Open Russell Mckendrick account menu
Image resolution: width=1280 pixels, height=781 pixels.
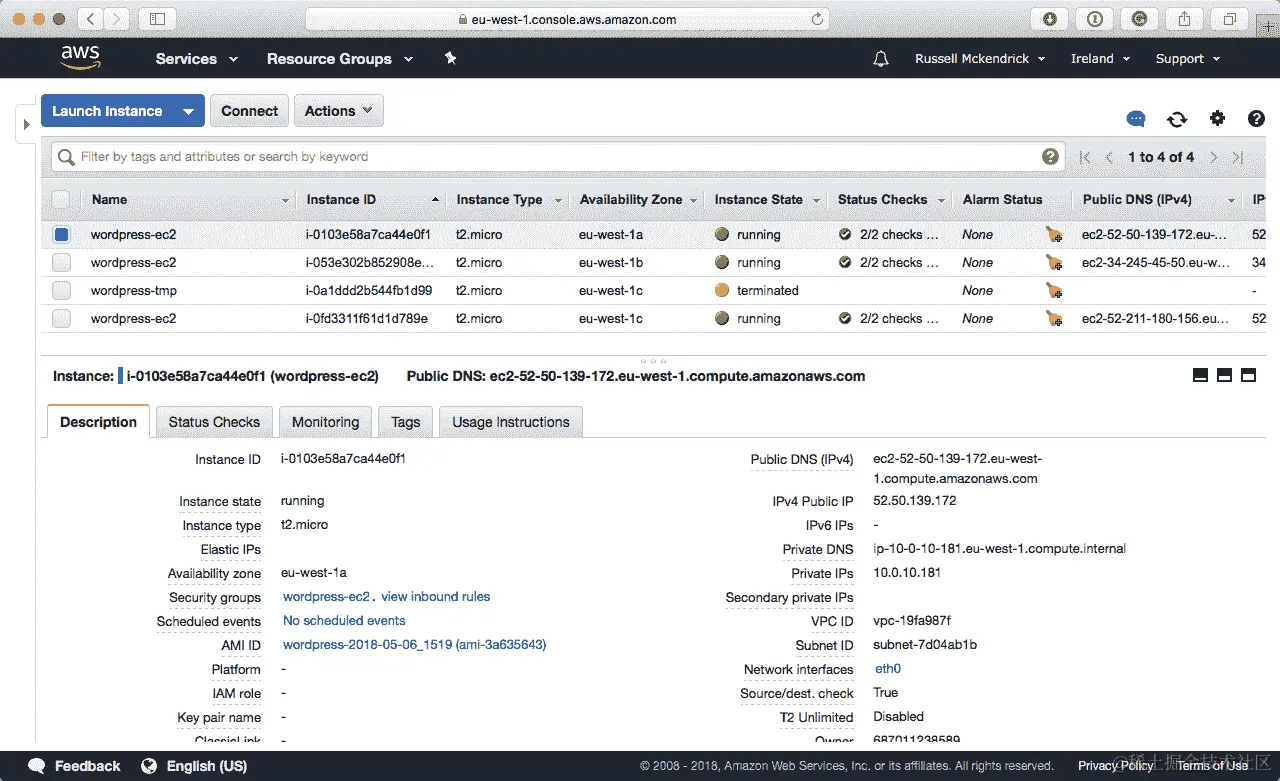coord(980,59)
